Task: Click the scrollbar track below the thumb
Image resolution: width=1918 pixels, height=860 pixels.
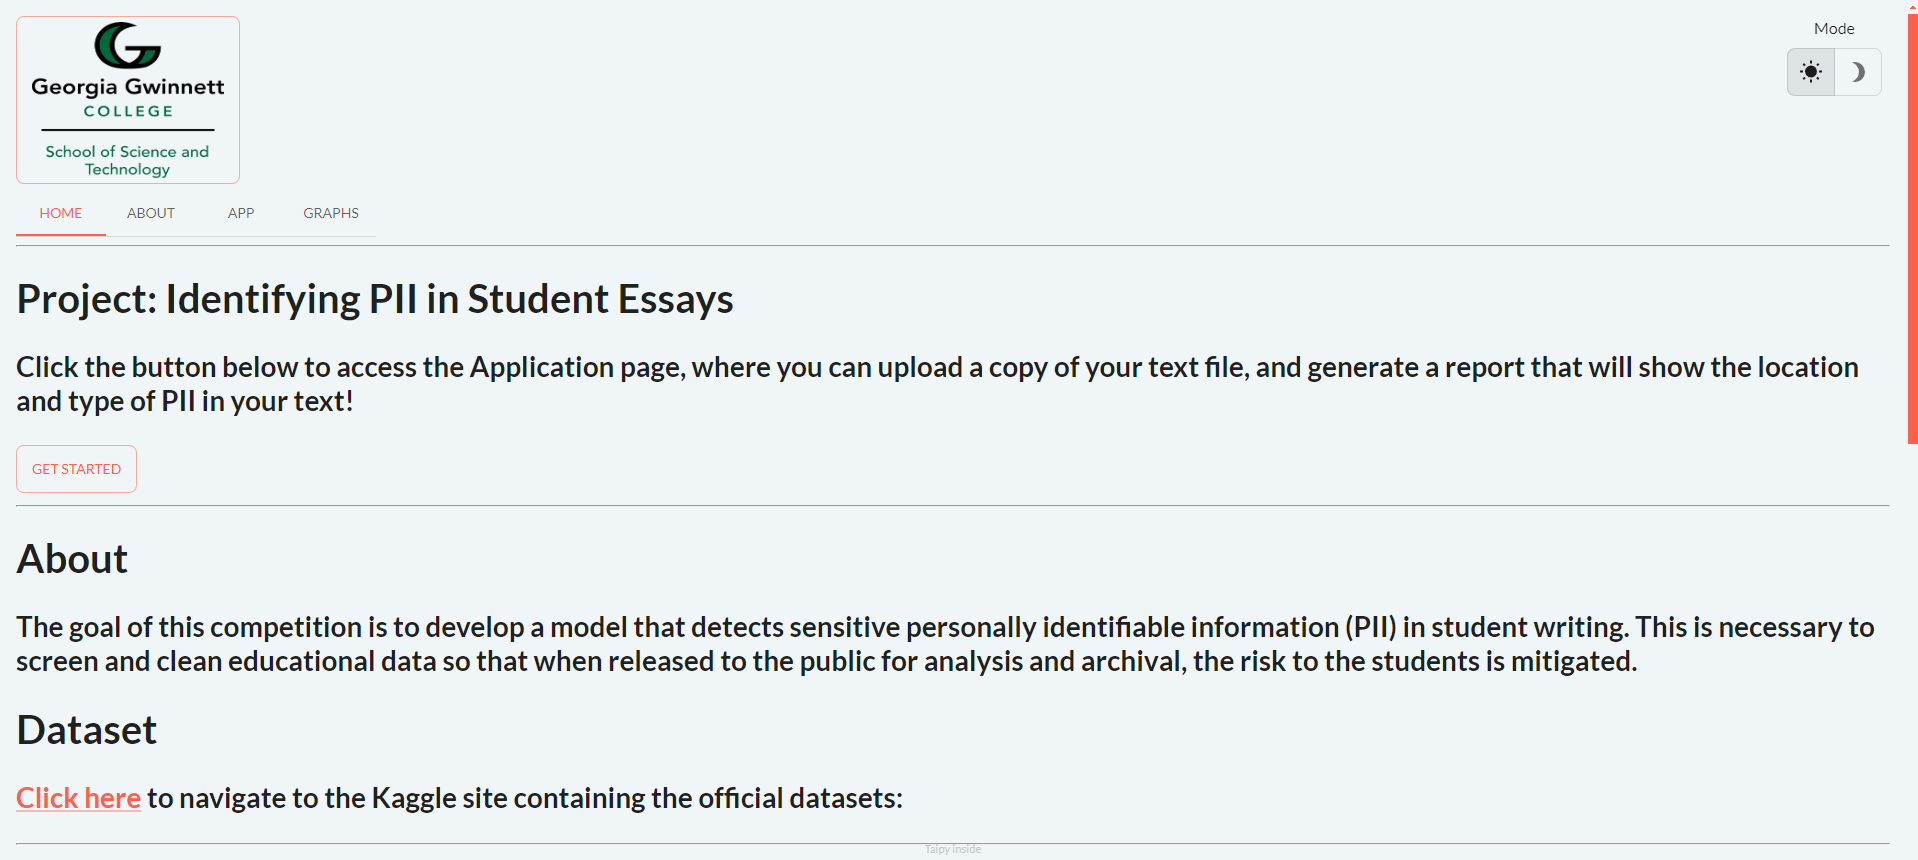Action: point(1912,650)
